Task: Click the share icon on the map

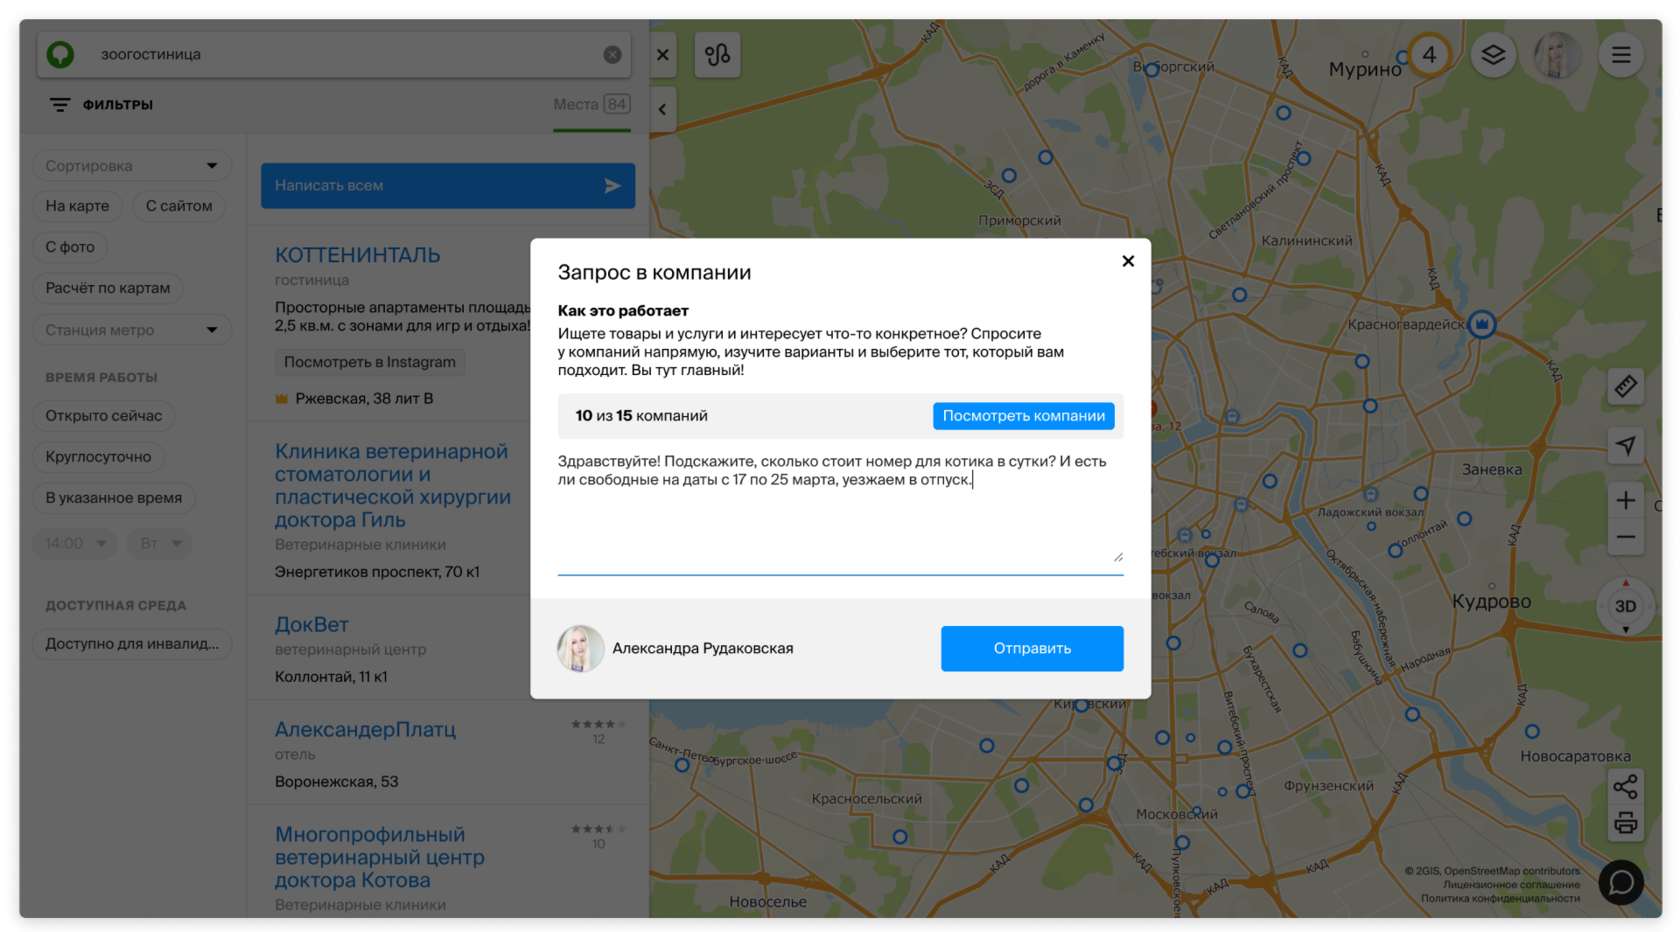Action: 1626,787
